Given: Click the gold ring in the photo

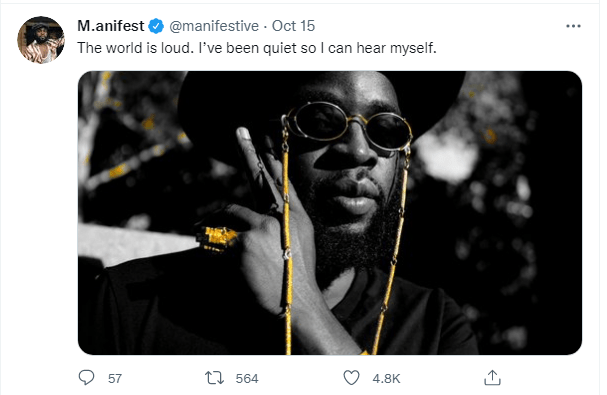Looking at the screenshot, I should point(216,237).
